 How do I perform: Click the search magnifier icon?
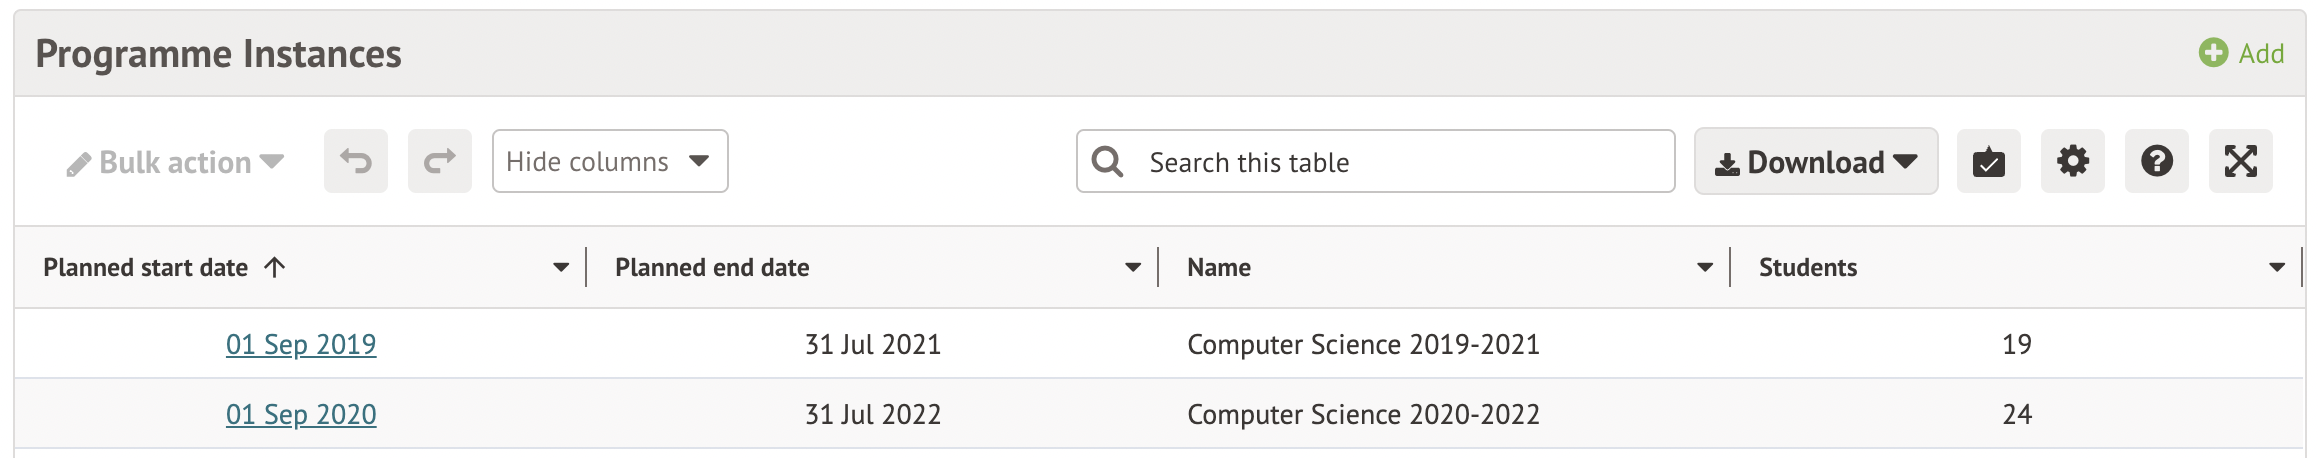(1107, 161)
